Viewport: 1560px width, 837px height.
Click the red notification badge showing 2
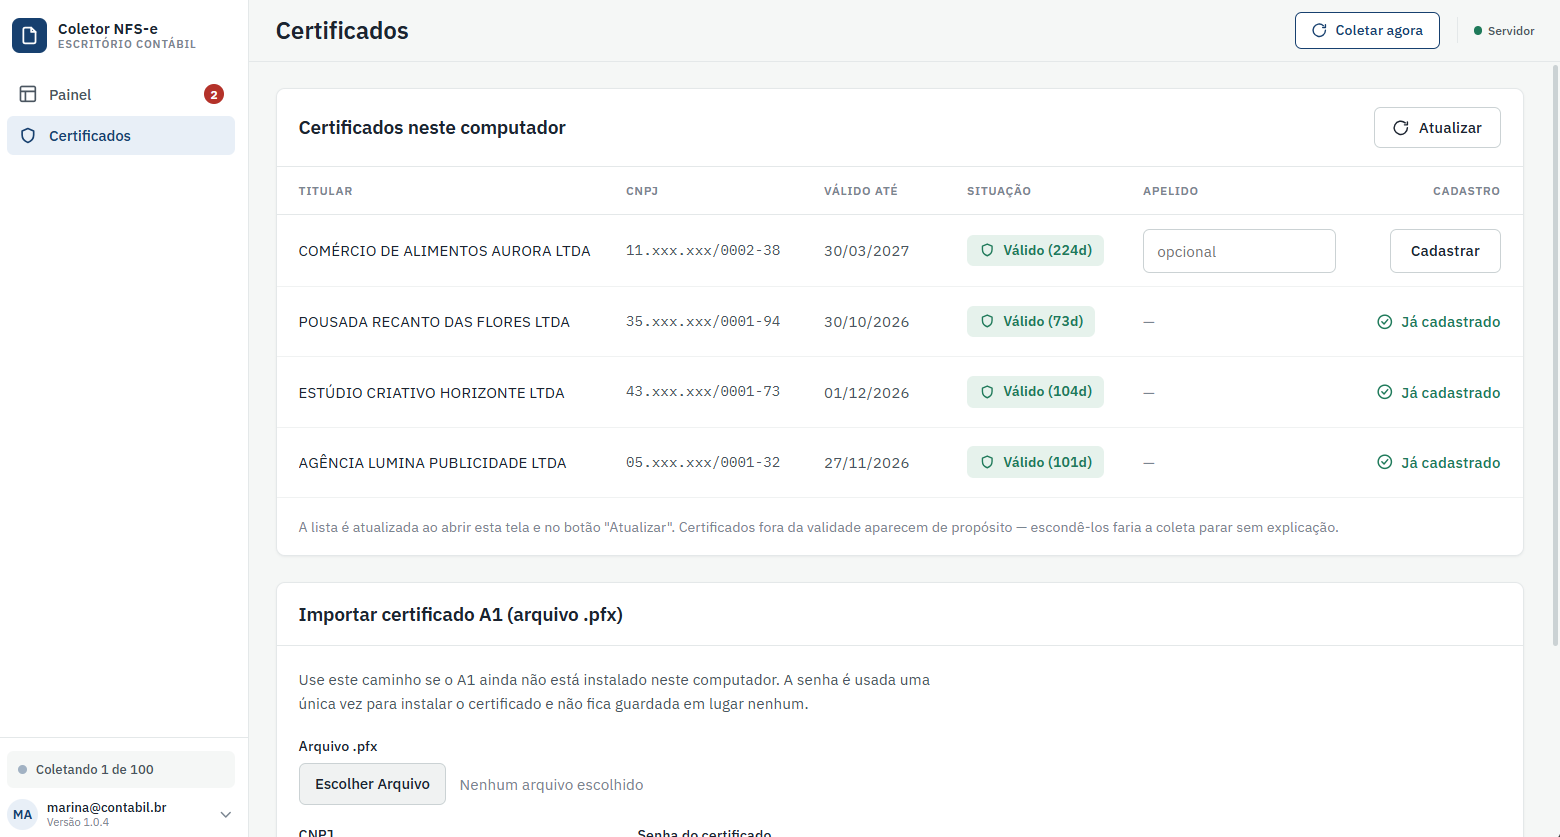click(214, 94)
